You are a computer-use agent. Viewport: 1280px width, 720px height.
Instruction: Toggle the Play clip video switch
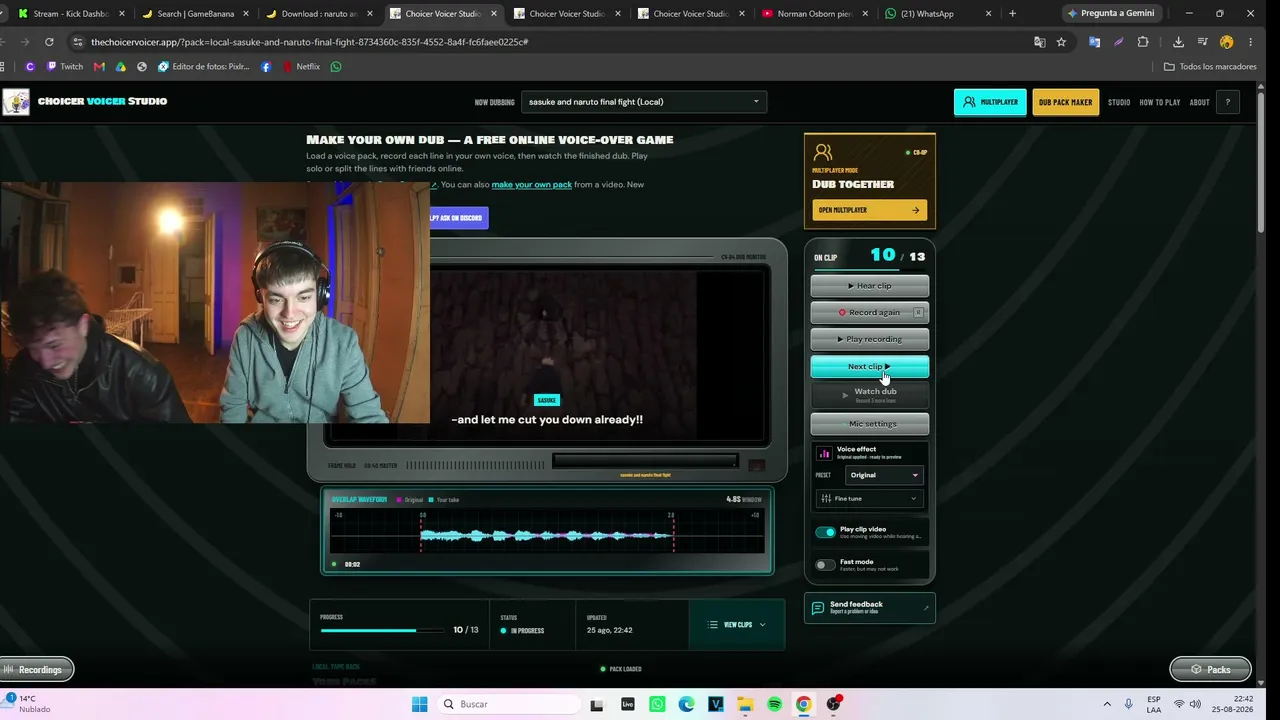pyautogui.click(x=825, y=532)
